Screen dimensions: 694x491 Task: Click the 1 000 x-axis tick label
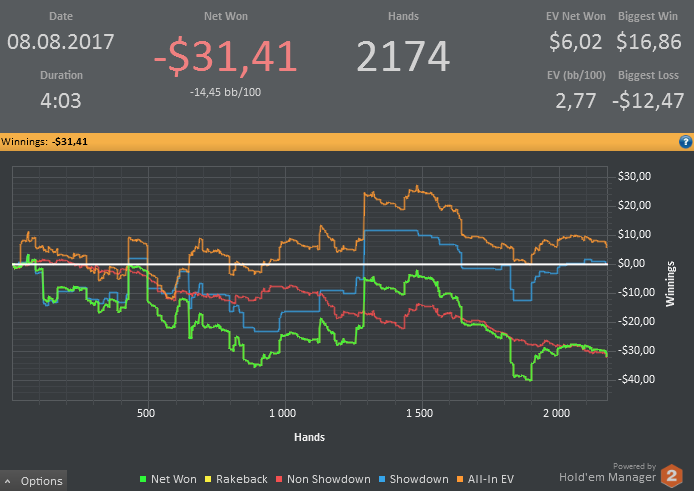pyautogui.click(x=282, y=414)
